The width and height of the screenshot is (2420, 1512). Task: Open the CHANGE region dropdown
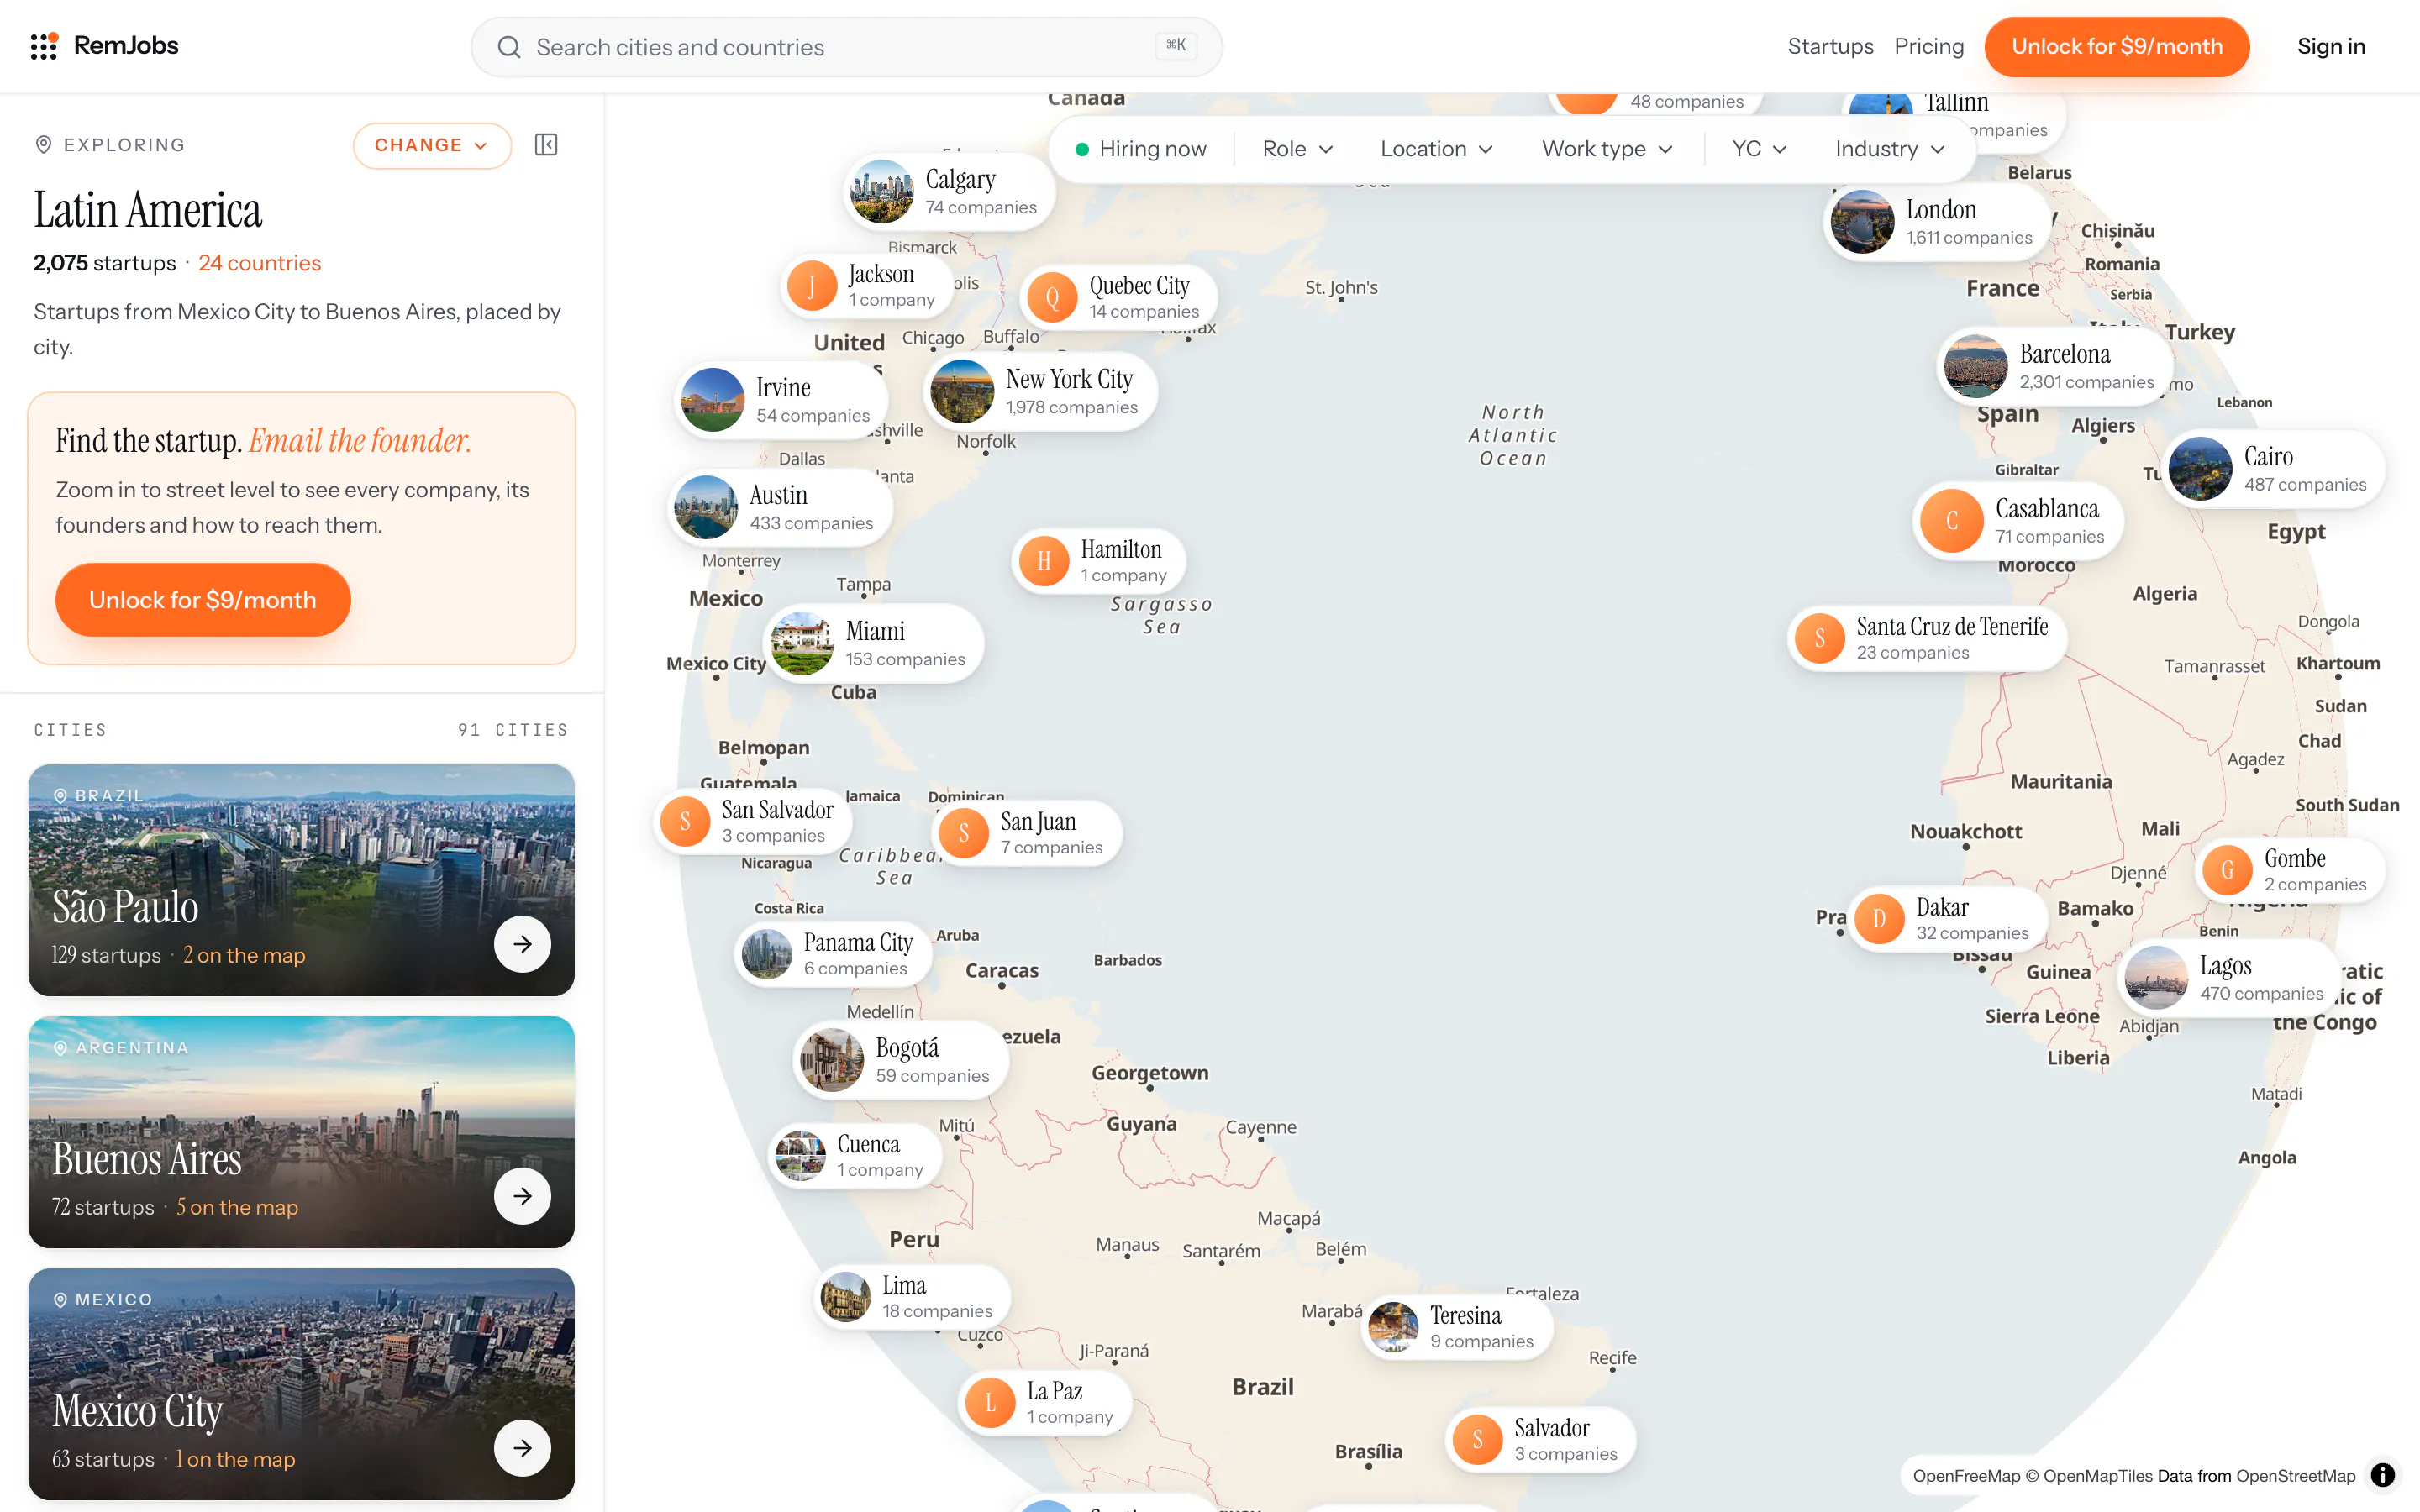(432, 146)
